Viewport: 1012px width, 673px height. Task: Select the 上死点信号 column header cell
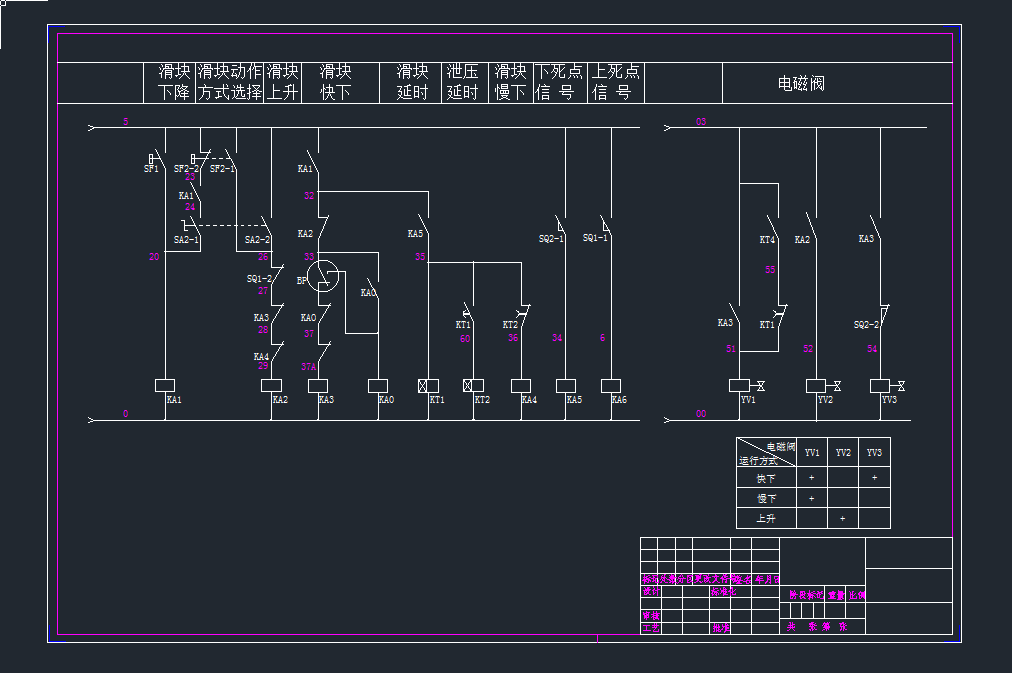(x=616, y=82)
